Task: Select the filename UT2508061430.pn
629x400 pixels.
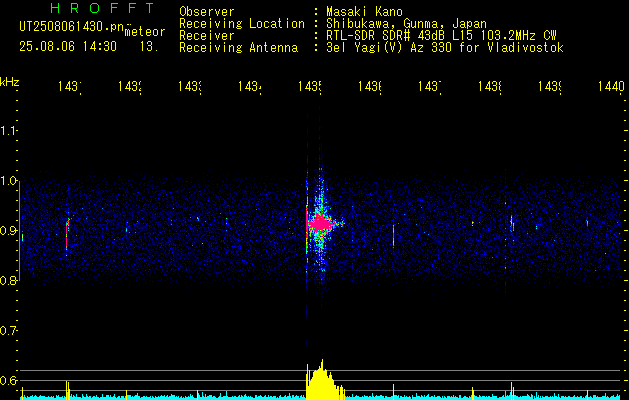Action: pyautogui.click(x=72, y=27)
